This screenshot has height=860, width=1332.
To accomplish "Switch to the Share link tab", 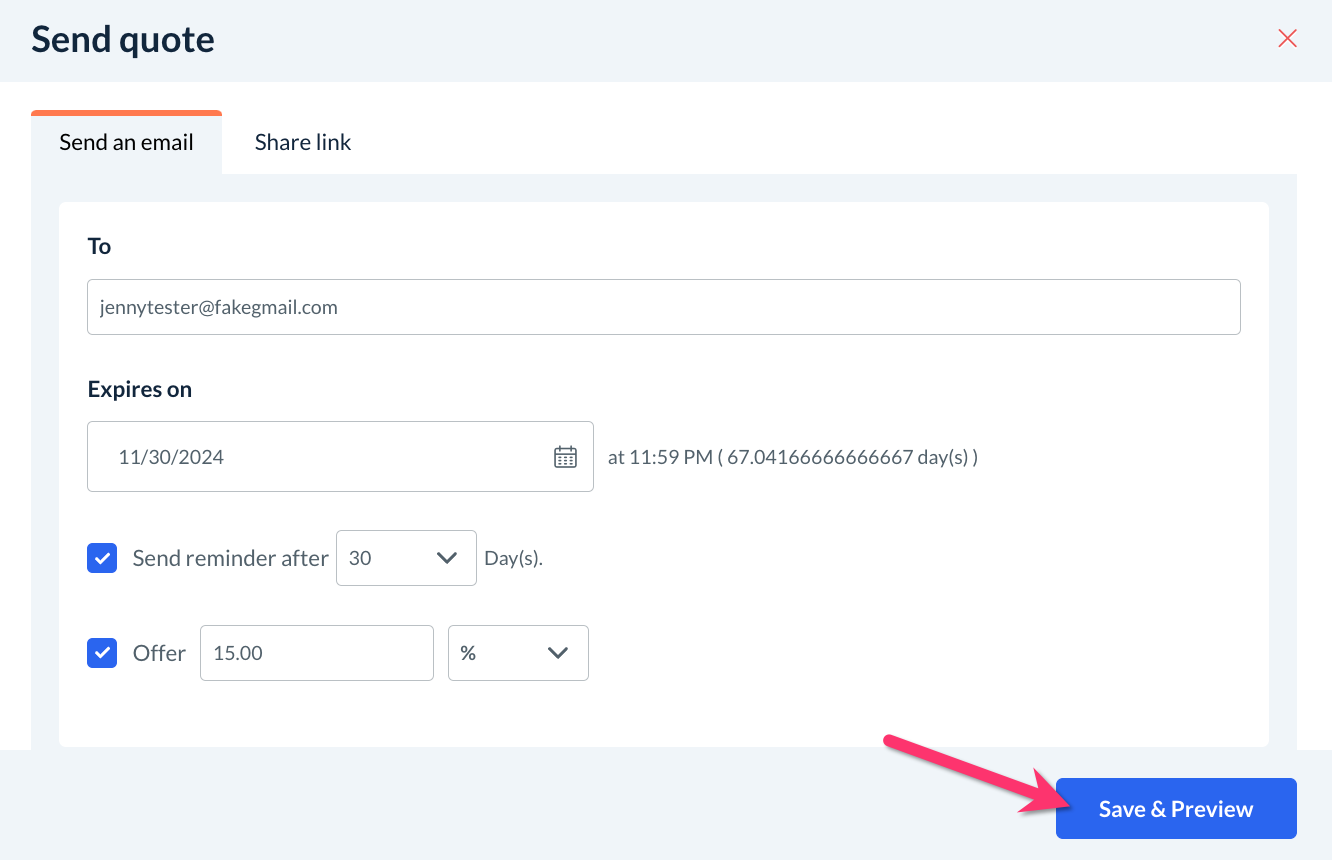I will click(x=303, y=142).
